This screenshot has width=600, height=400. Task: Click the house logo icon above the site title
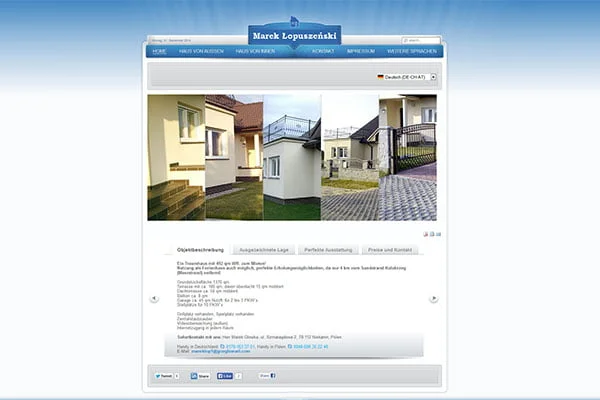tap(294, 21)
